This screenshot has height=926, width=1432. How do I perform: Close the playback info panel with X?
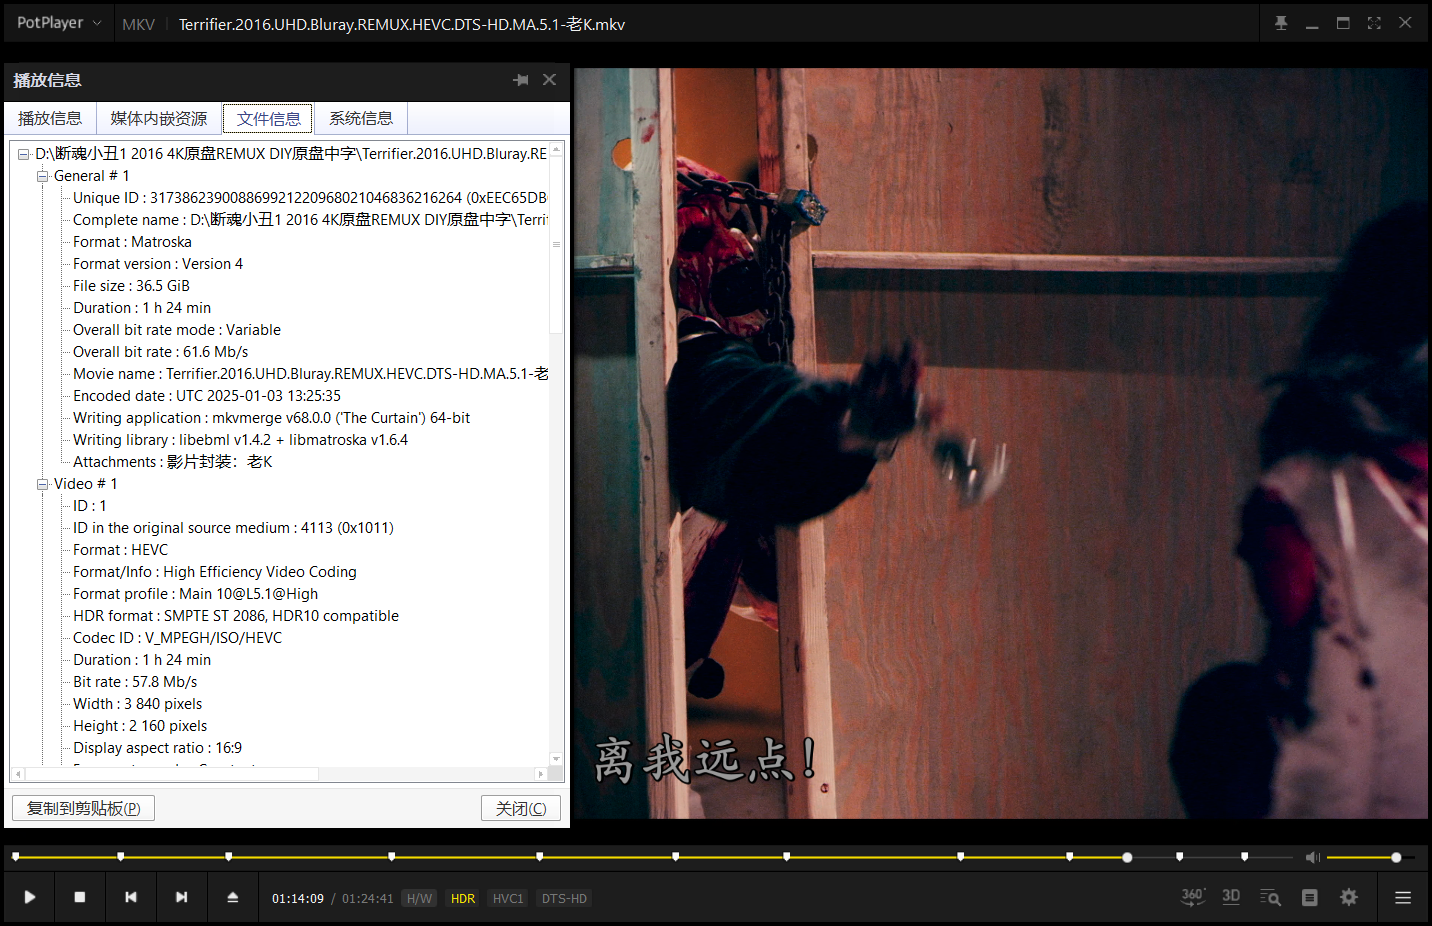coord(549,80)
